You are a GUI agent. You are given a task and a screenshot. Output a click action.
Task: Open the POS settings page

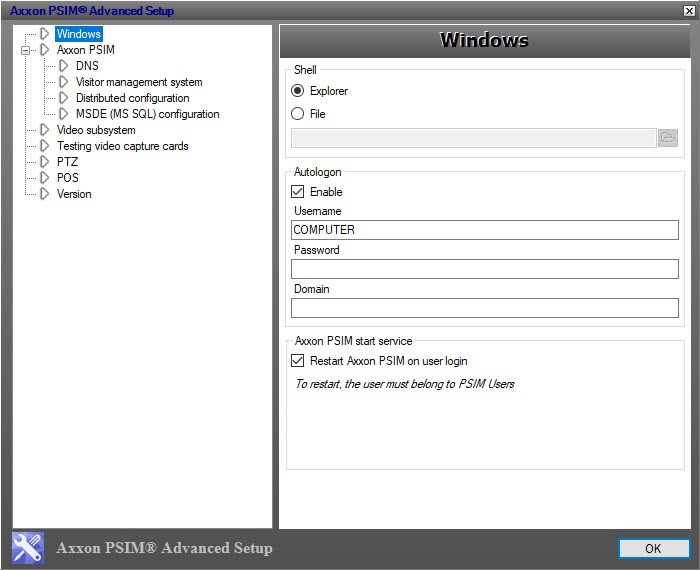tap(67, 178)
